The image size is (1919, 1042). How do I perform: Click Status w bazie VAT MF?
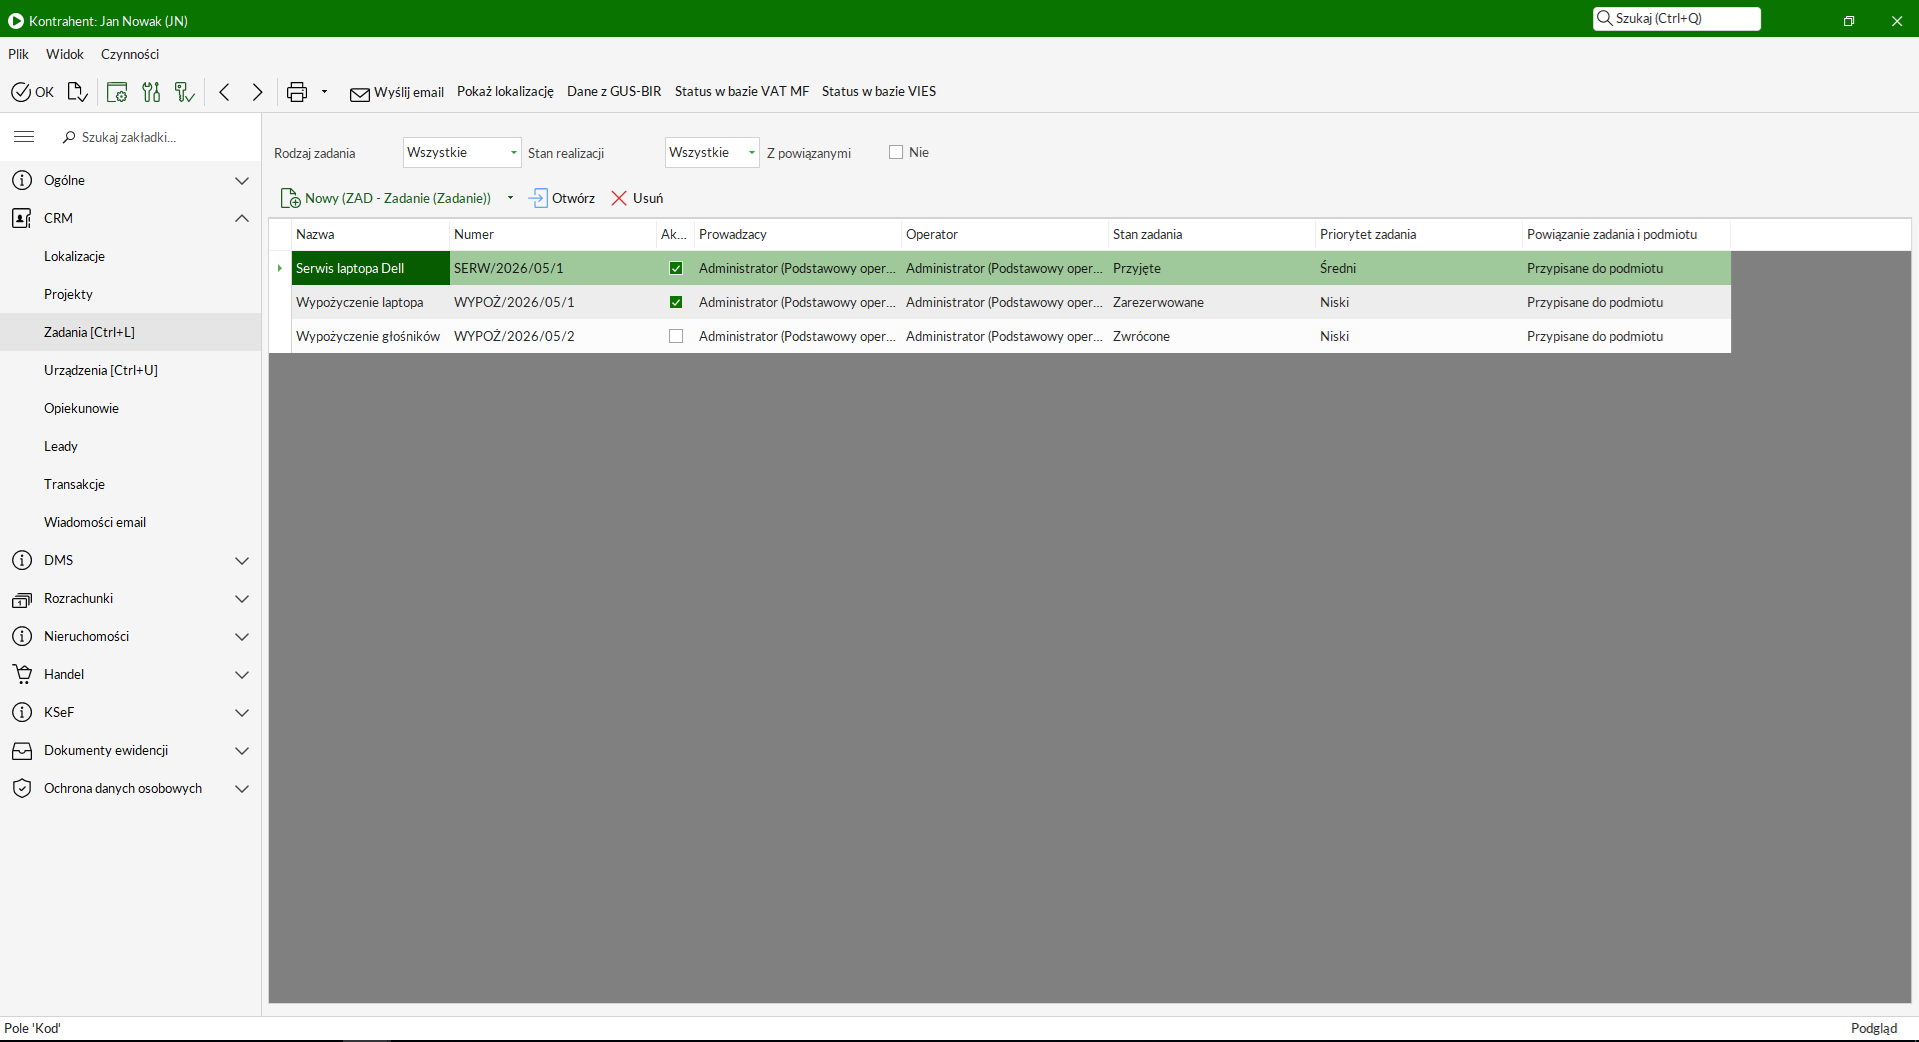click(742, 91)
